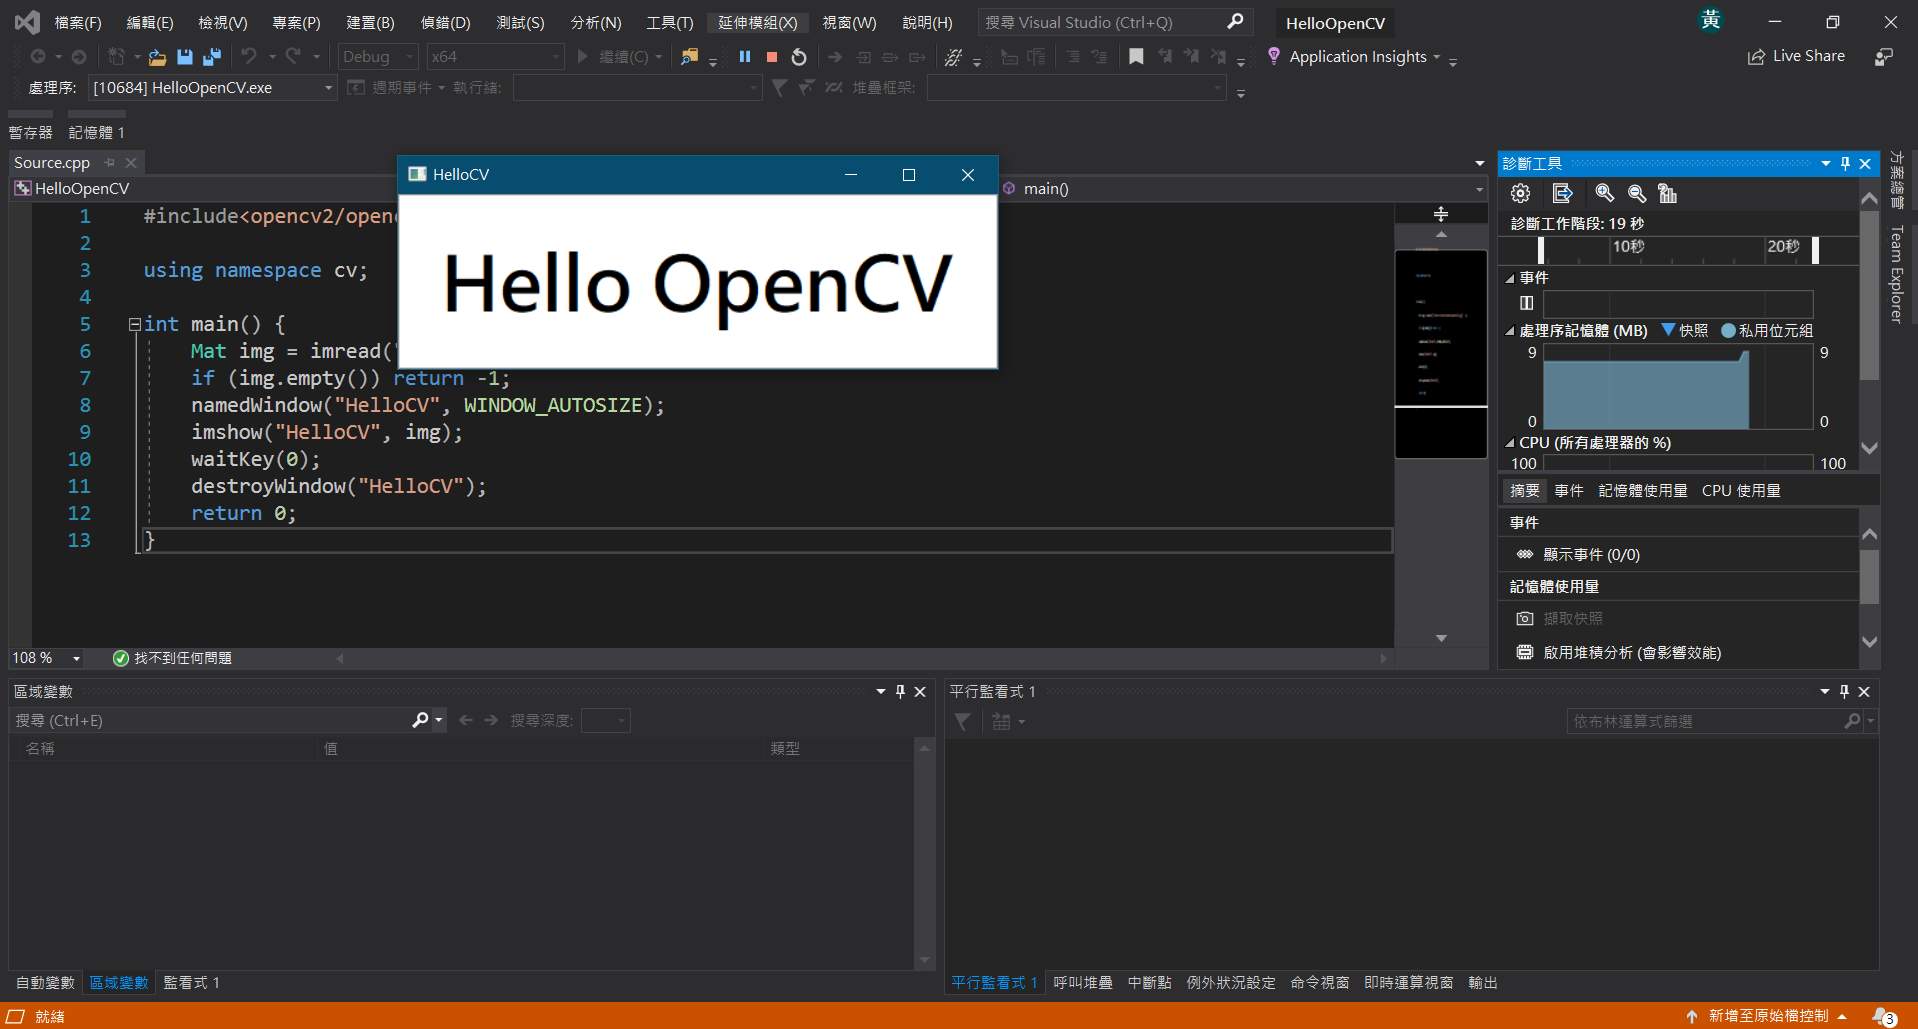Pin the Source.cpp tab
The width and height of the screenshot is (1918, 1029).
coord(110,162)
